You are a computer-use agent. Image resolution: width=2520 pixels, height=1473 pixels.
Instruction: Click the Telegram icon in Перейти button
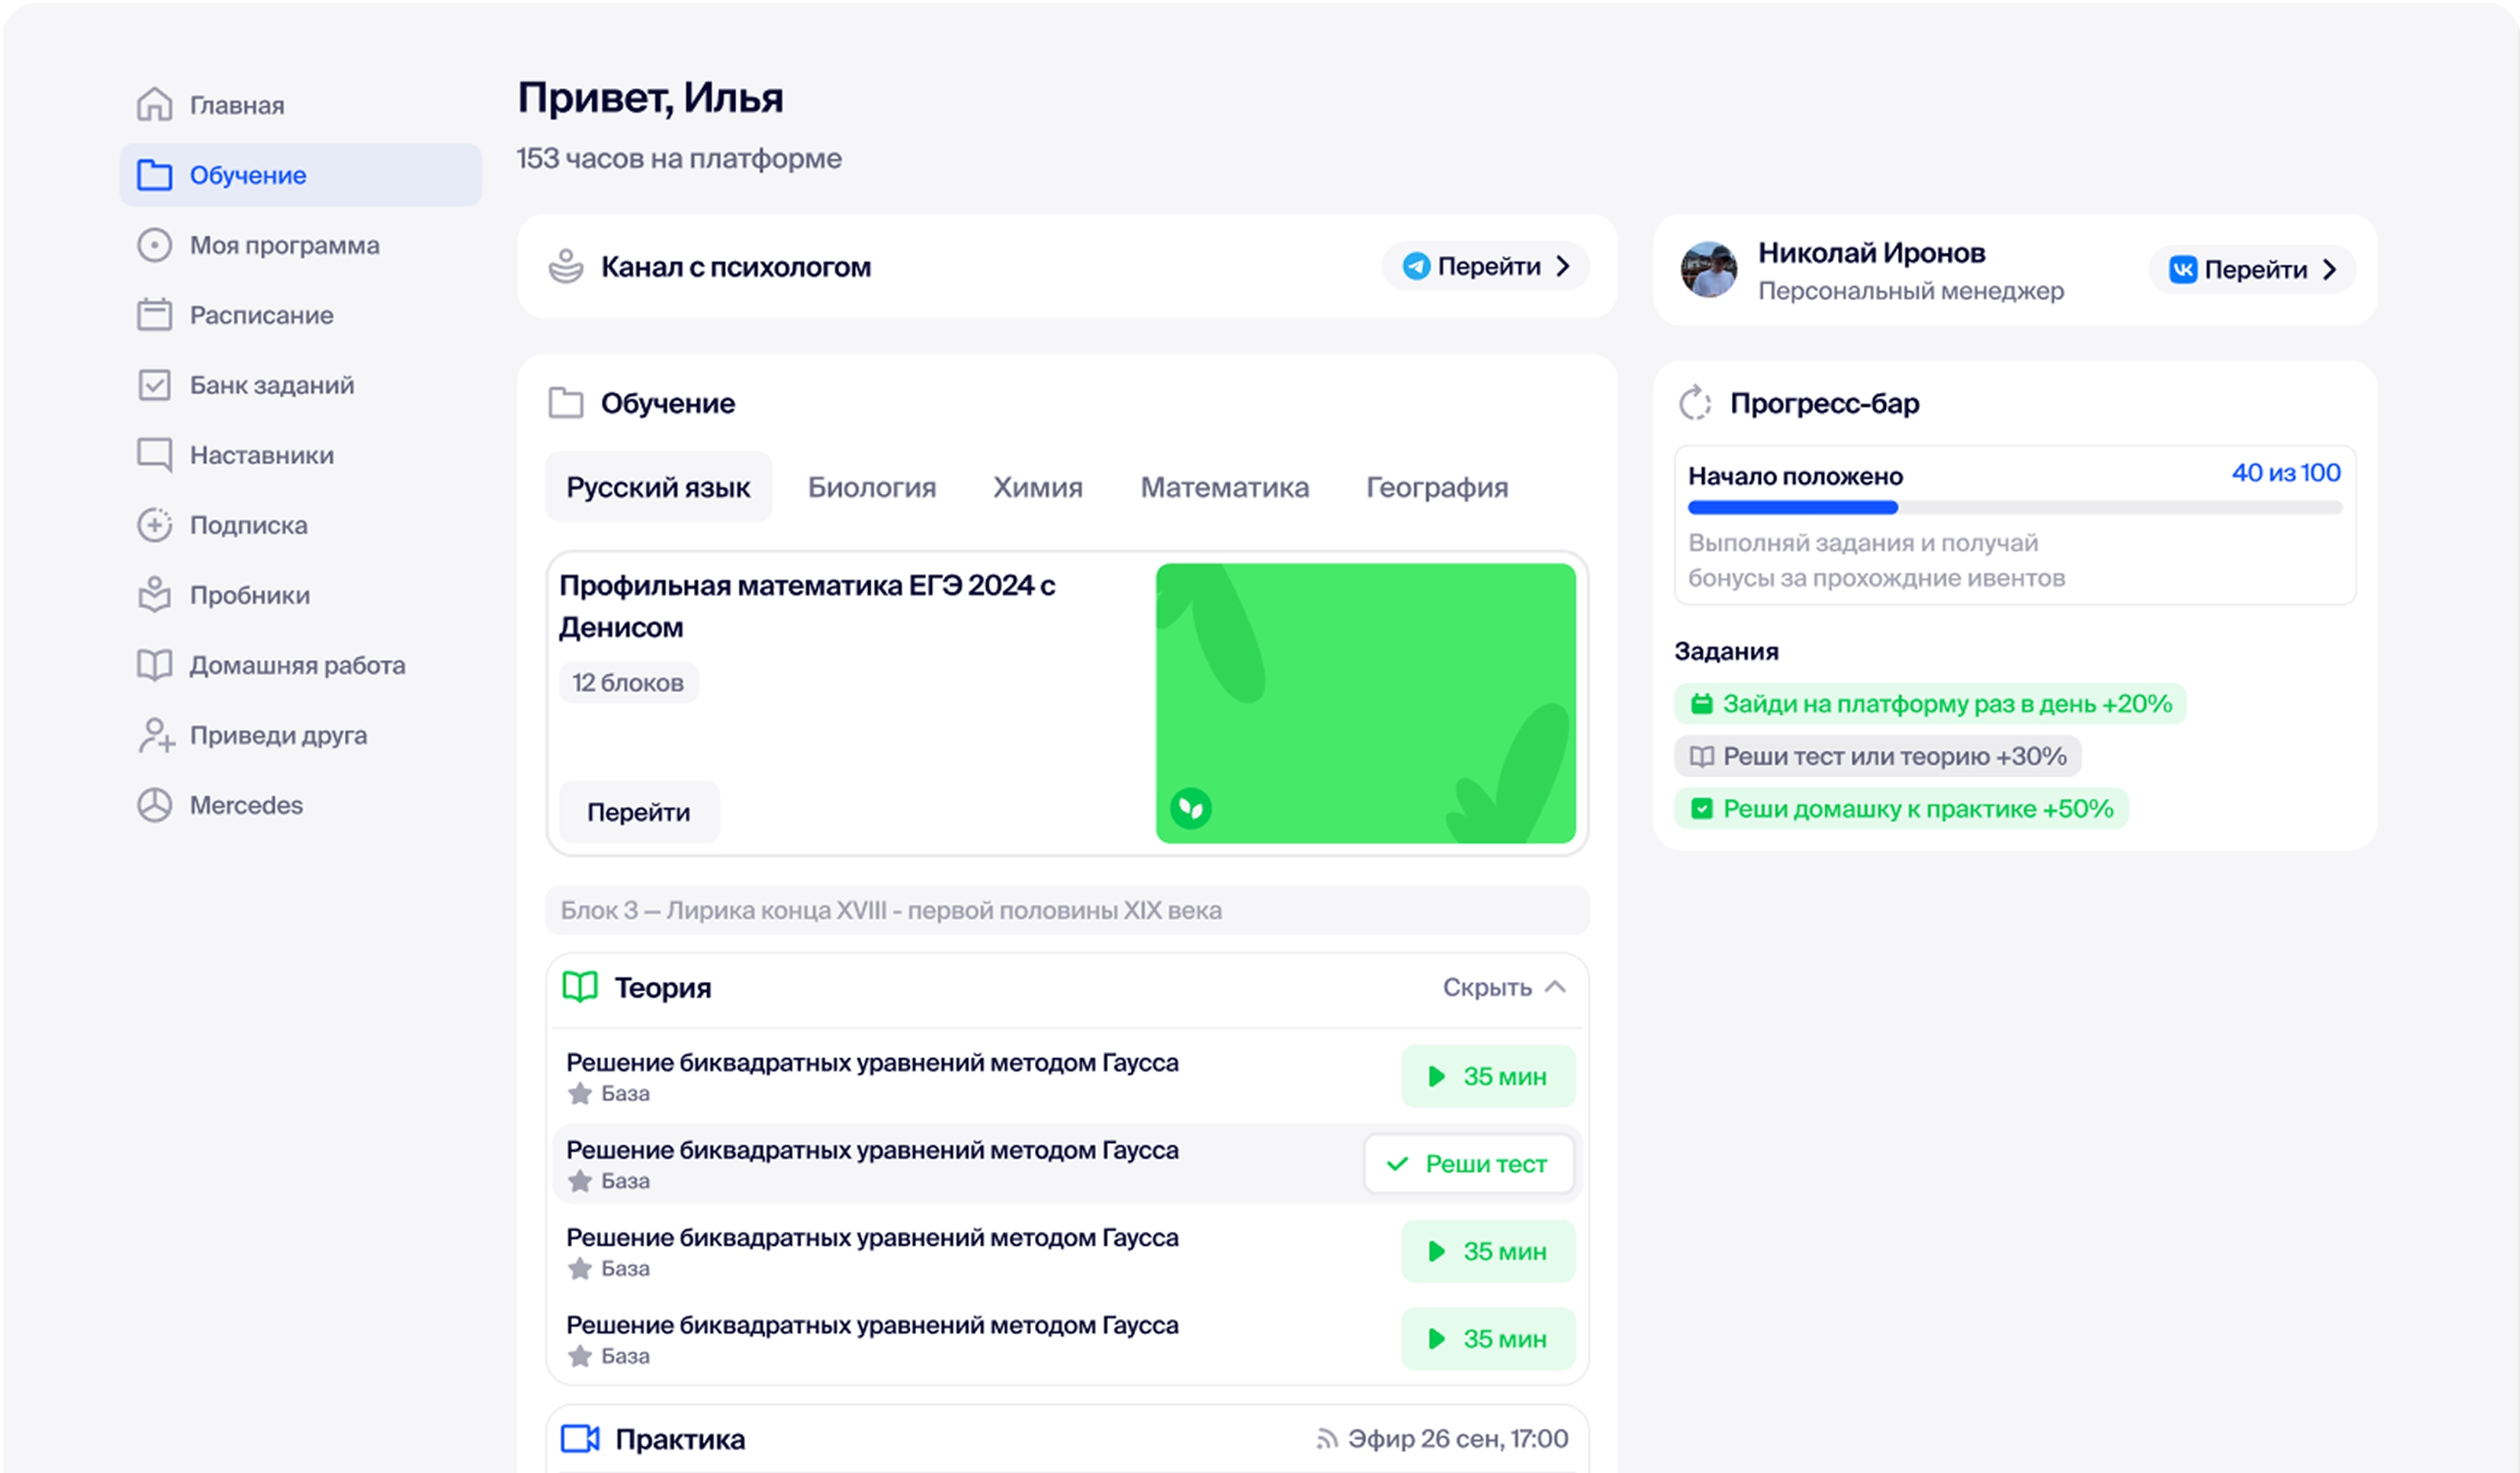tap(1416, 266)
